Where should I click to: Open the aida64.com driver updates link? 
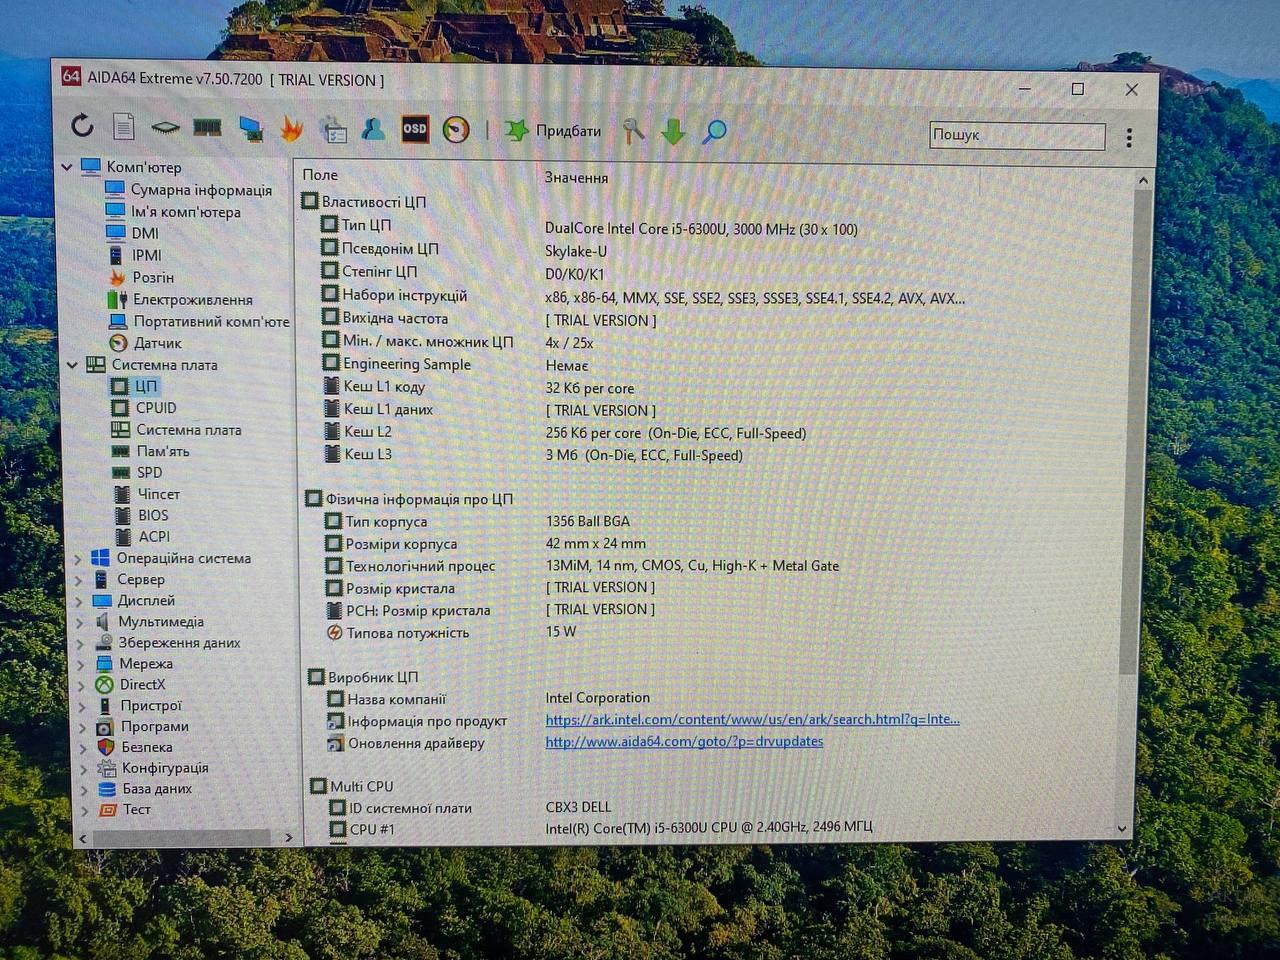684,741
